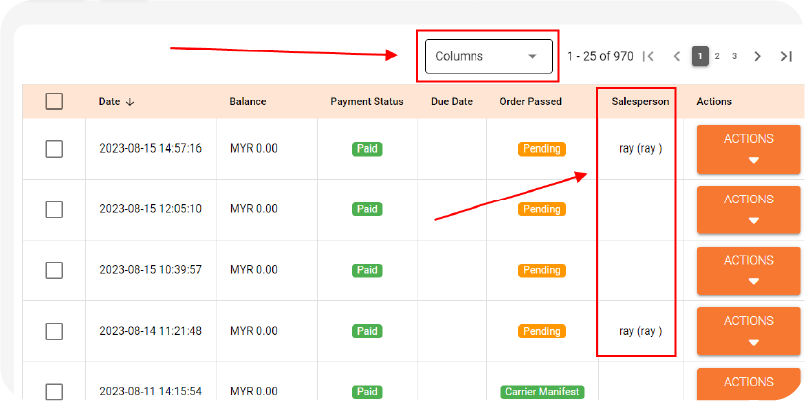
Task: Click the Payment Status column header
Action: point(367,102)
